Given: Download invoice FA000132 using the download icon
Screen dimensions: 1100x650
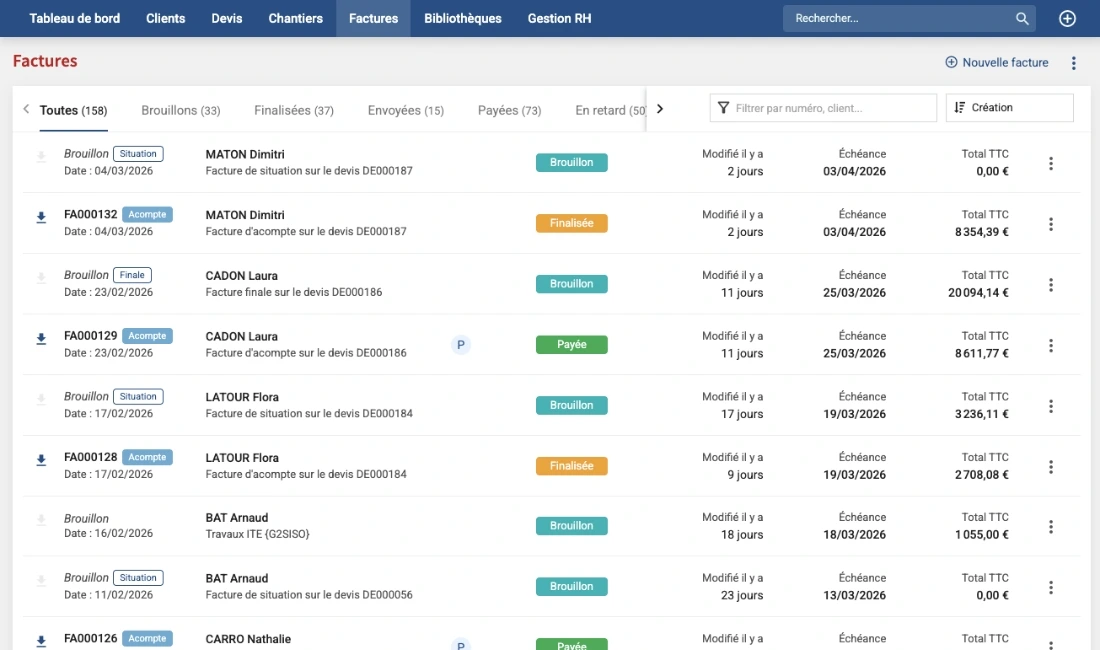Looking at the screenshot, I should [41, 217].
